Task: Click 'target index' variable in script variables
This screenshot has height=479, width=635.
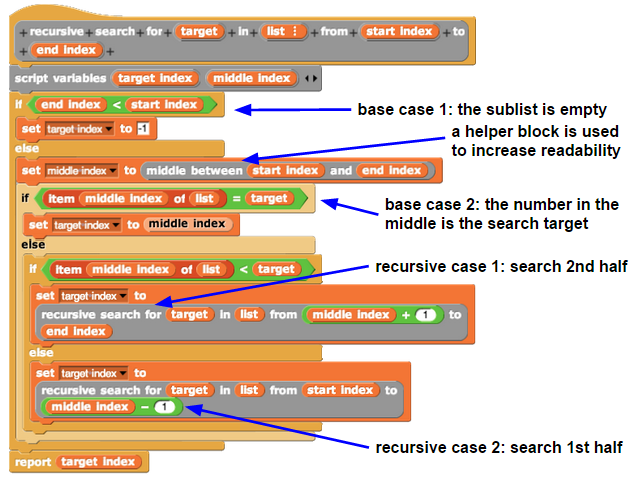Action: coord(155,78)
